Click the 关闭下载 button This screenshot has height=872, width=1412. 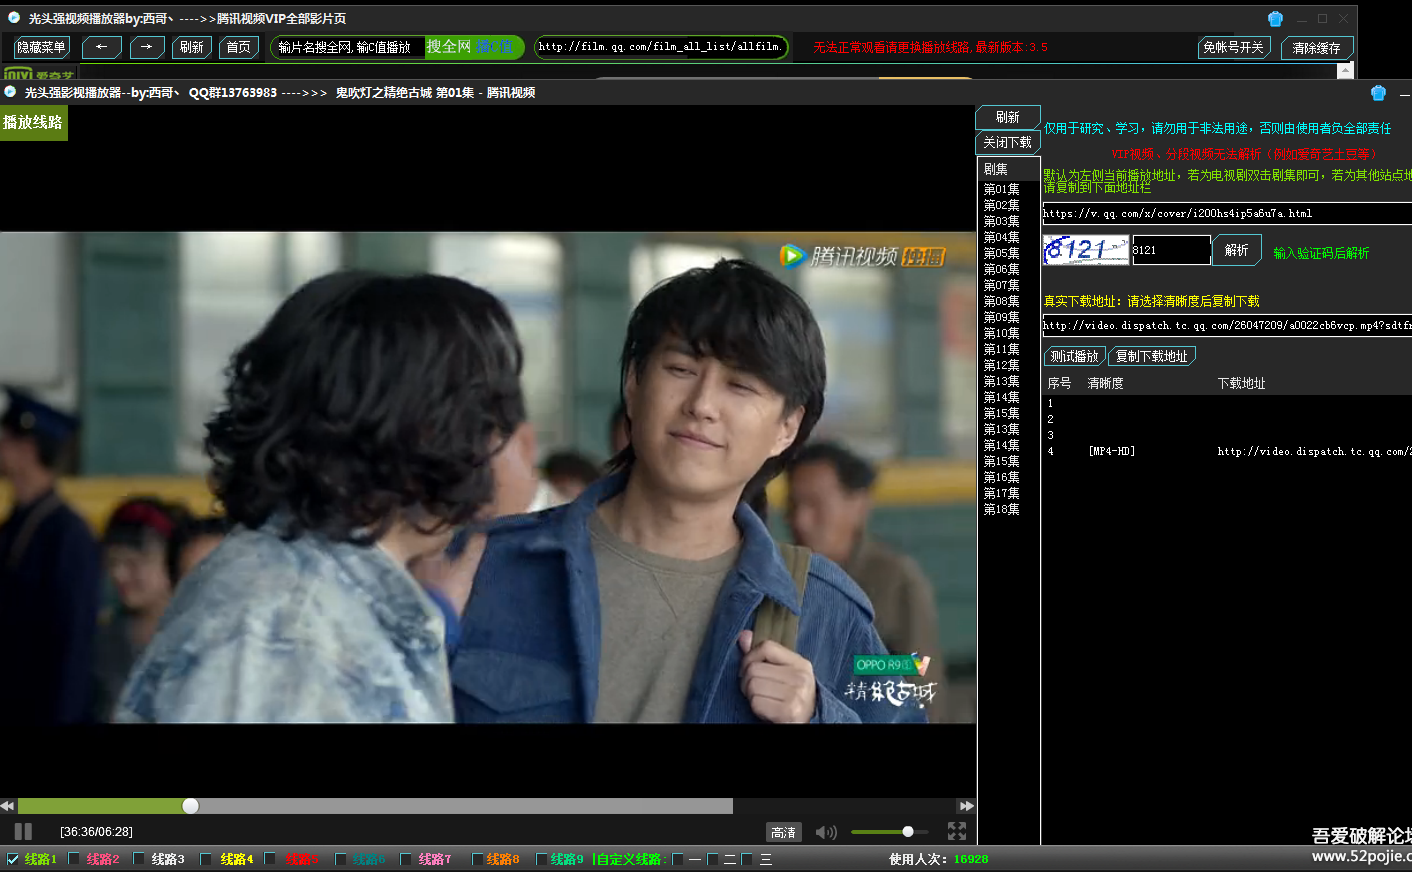coord(1007,142)
